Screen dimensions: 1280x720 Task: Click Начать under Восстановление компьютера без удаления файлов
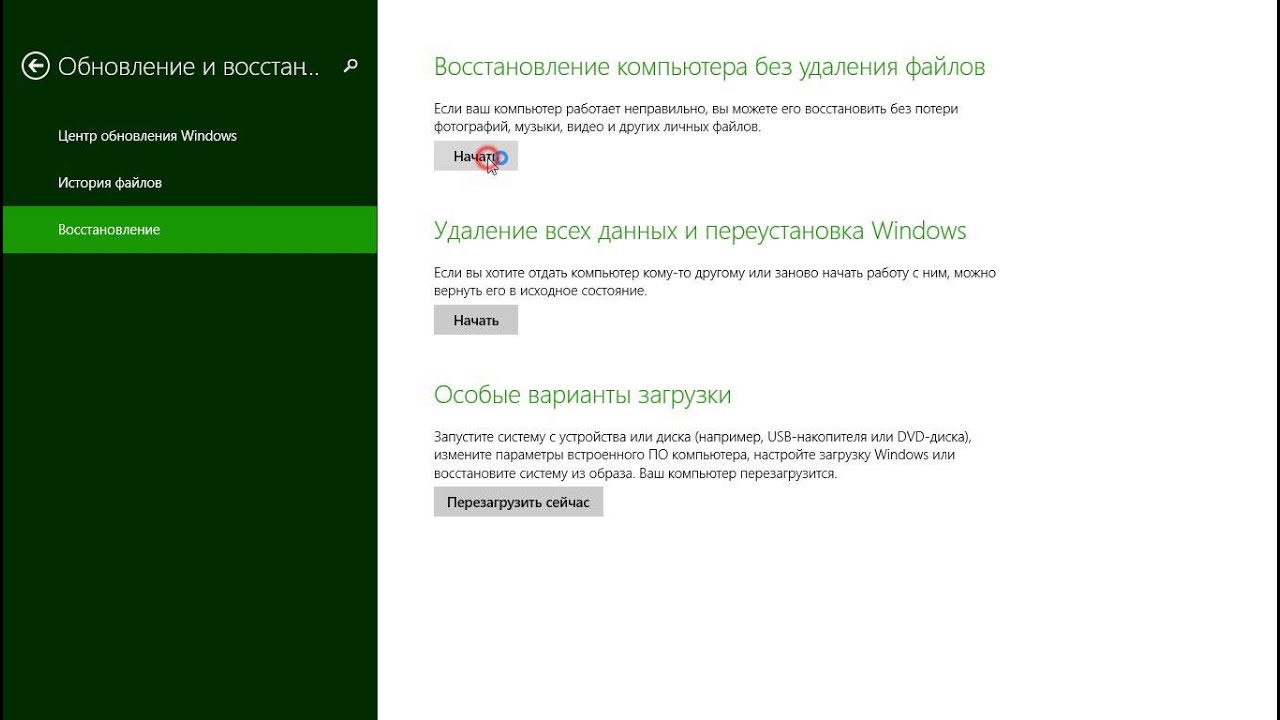click(x=476, y=156)
